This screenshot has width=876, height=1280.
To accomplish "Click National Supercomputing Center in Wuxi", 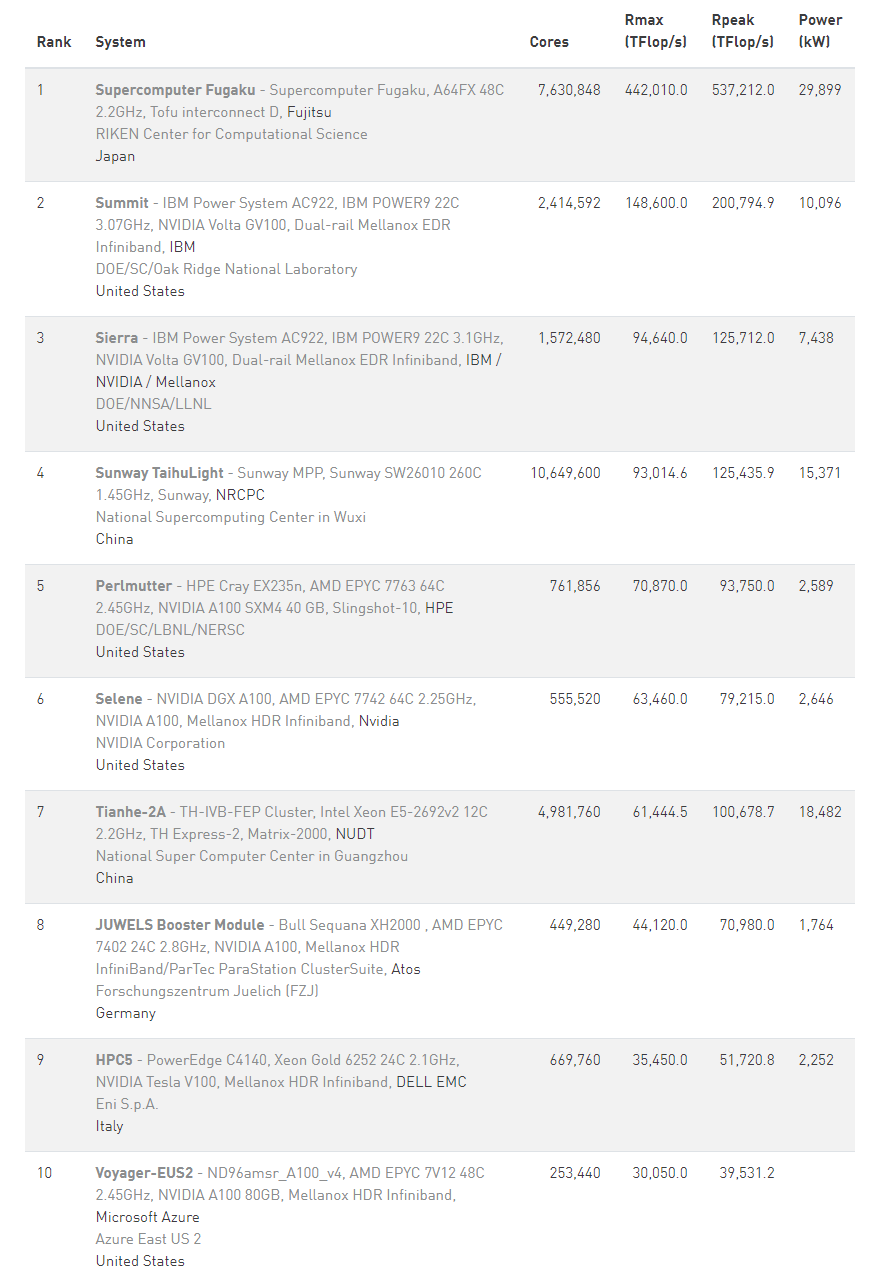I will coord(231,517).
